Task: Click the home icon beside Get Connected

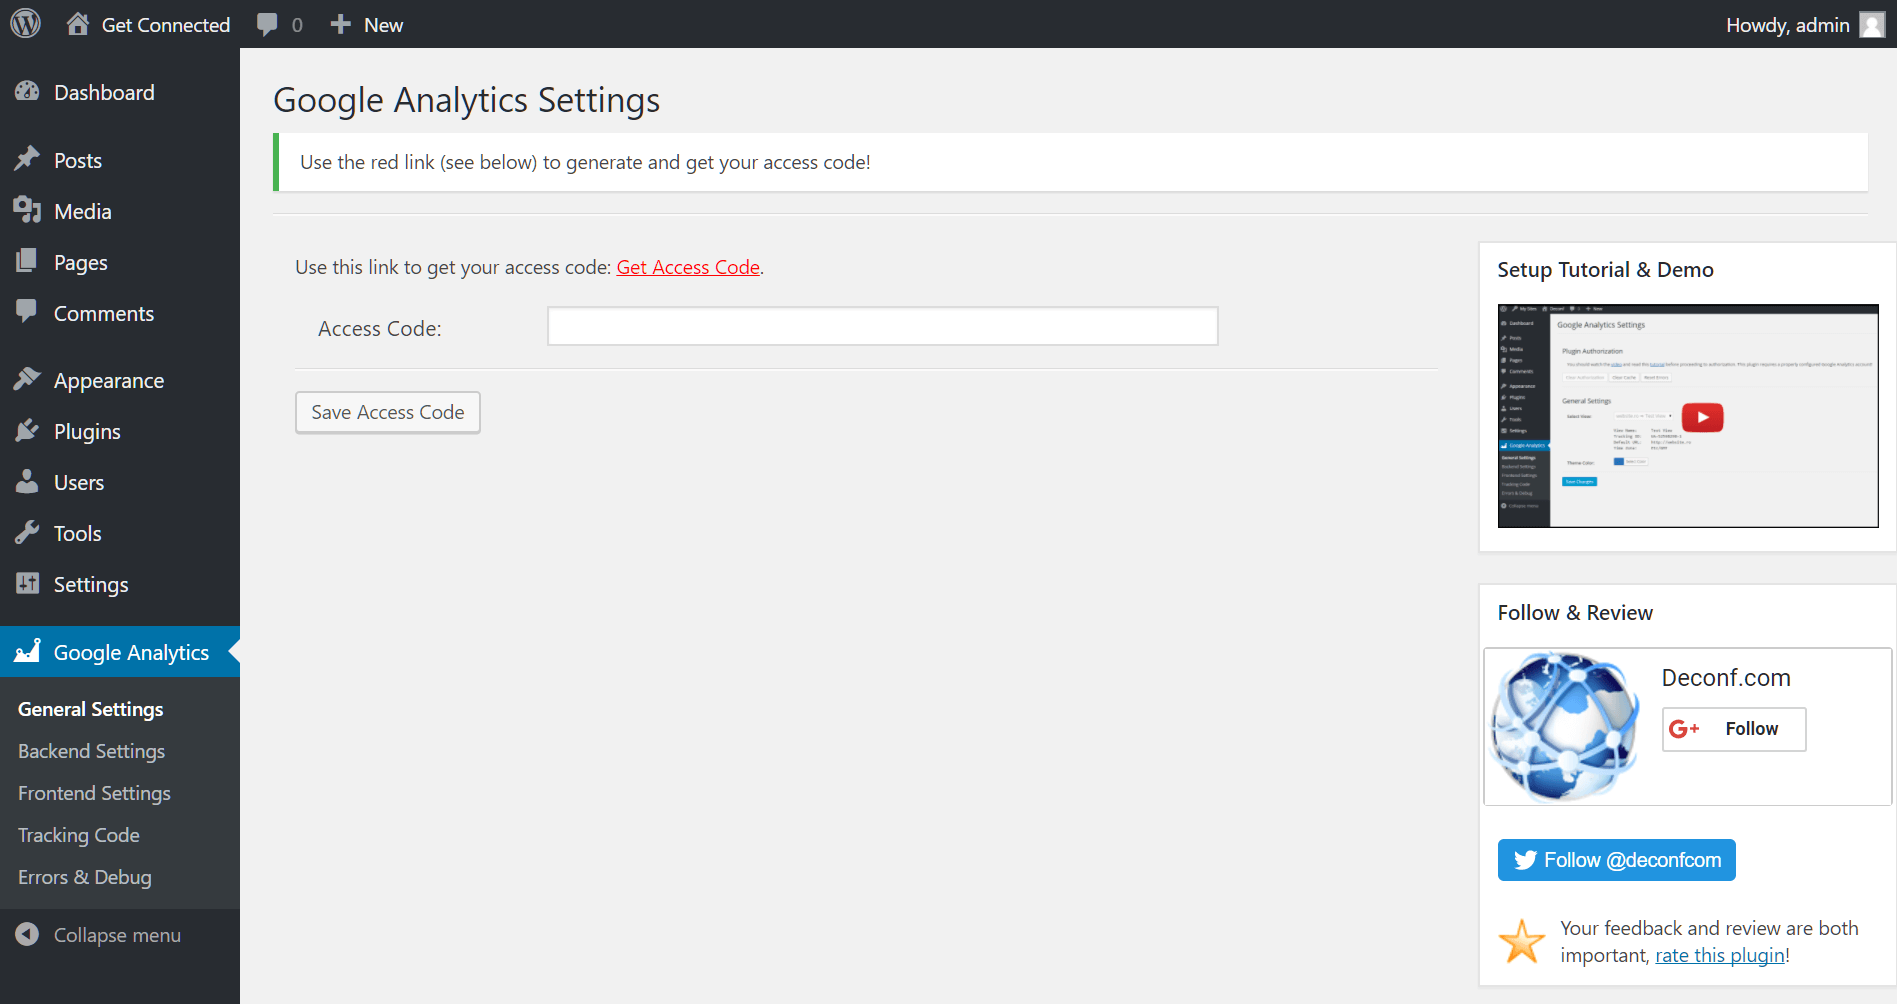Action: pos(78,24)
